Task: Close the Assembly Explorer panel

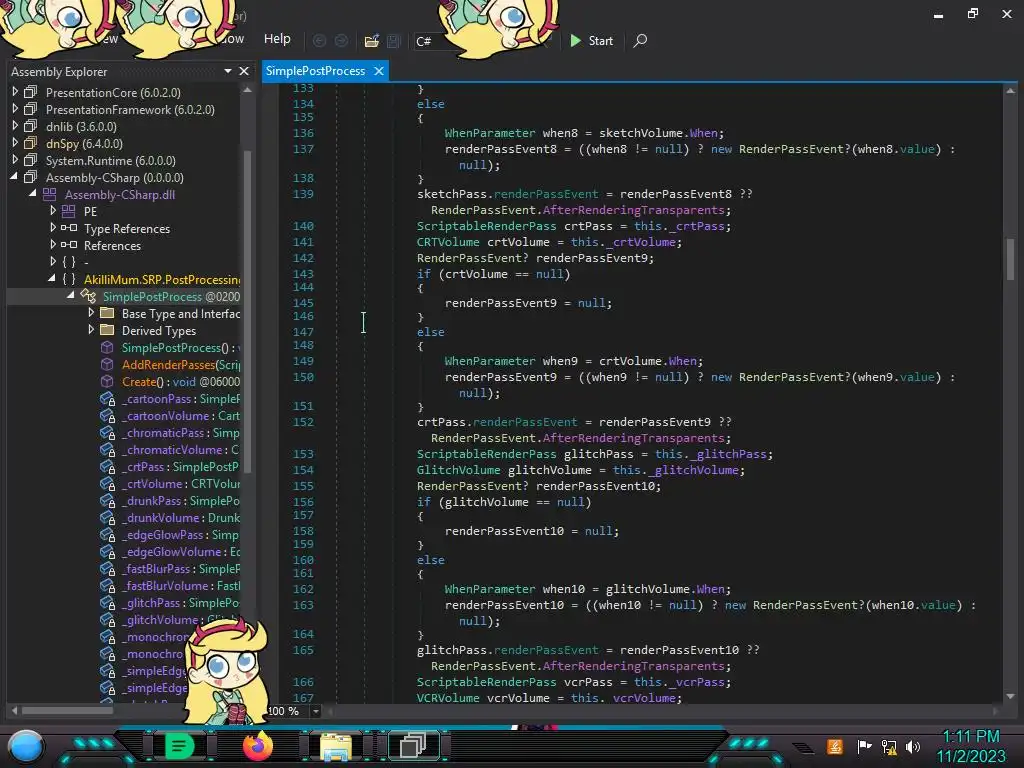Action: click(x=244, y=71)
